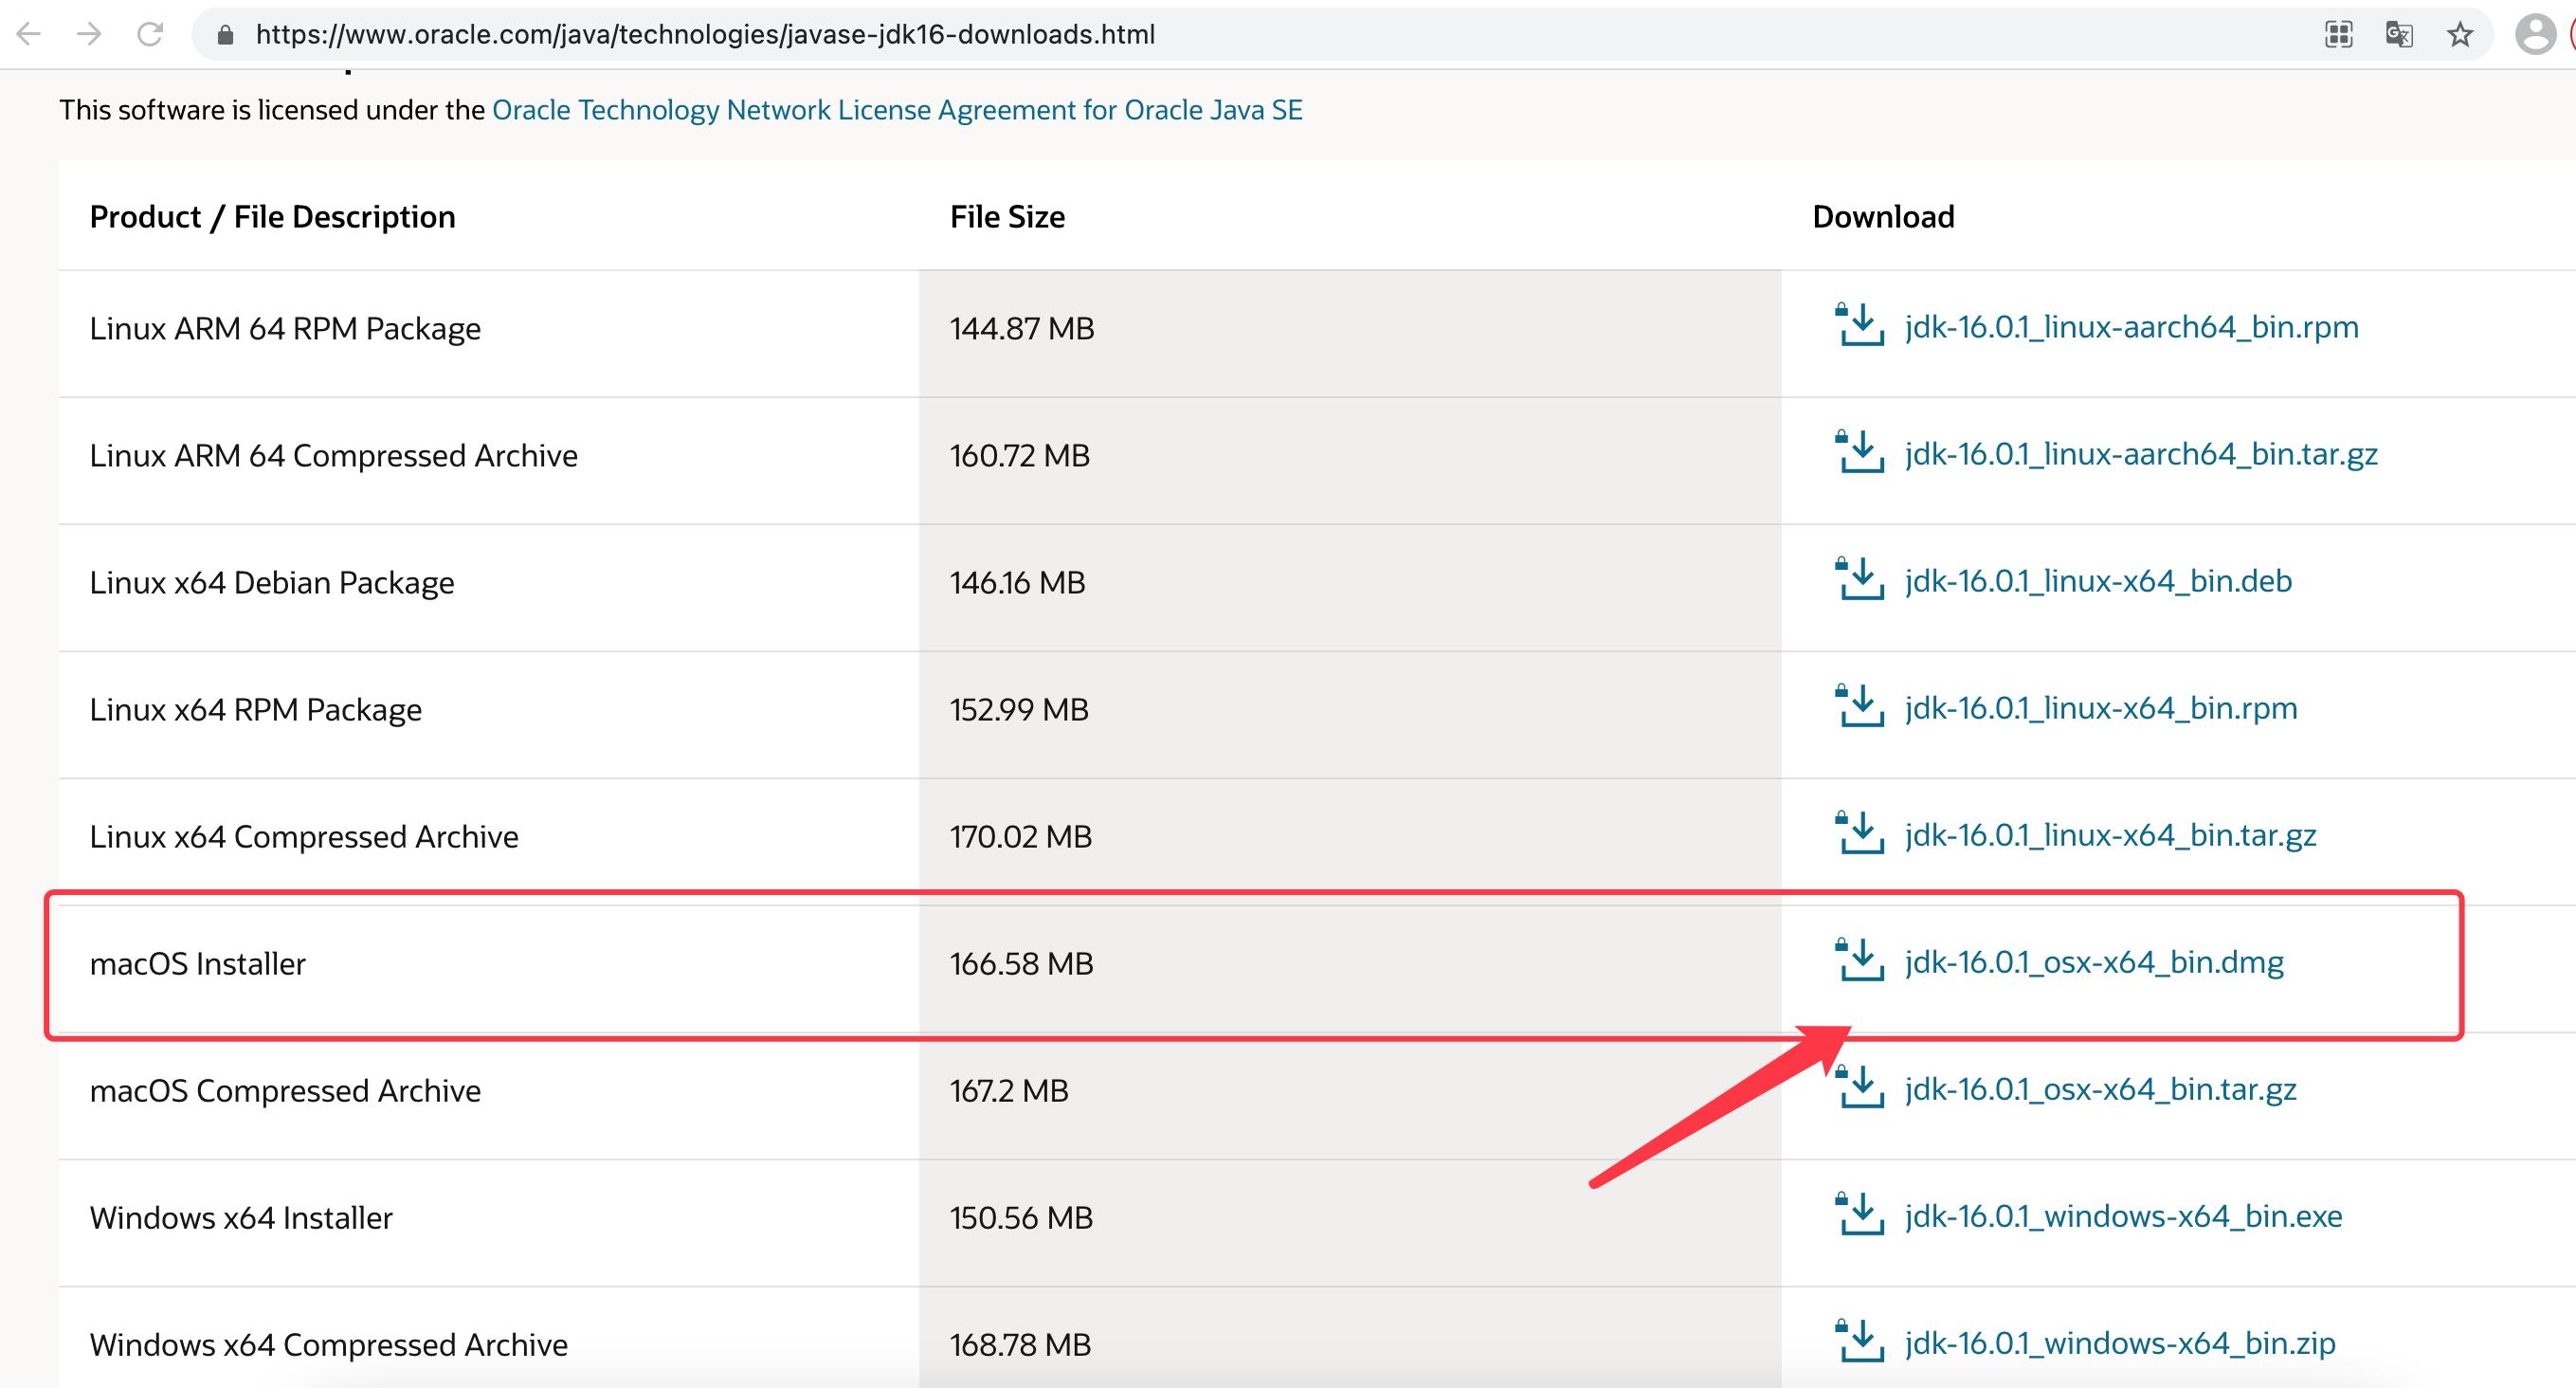
Task: Click download icon for osx-x64 tar.gz
Action: (x=1859, y=1087)
